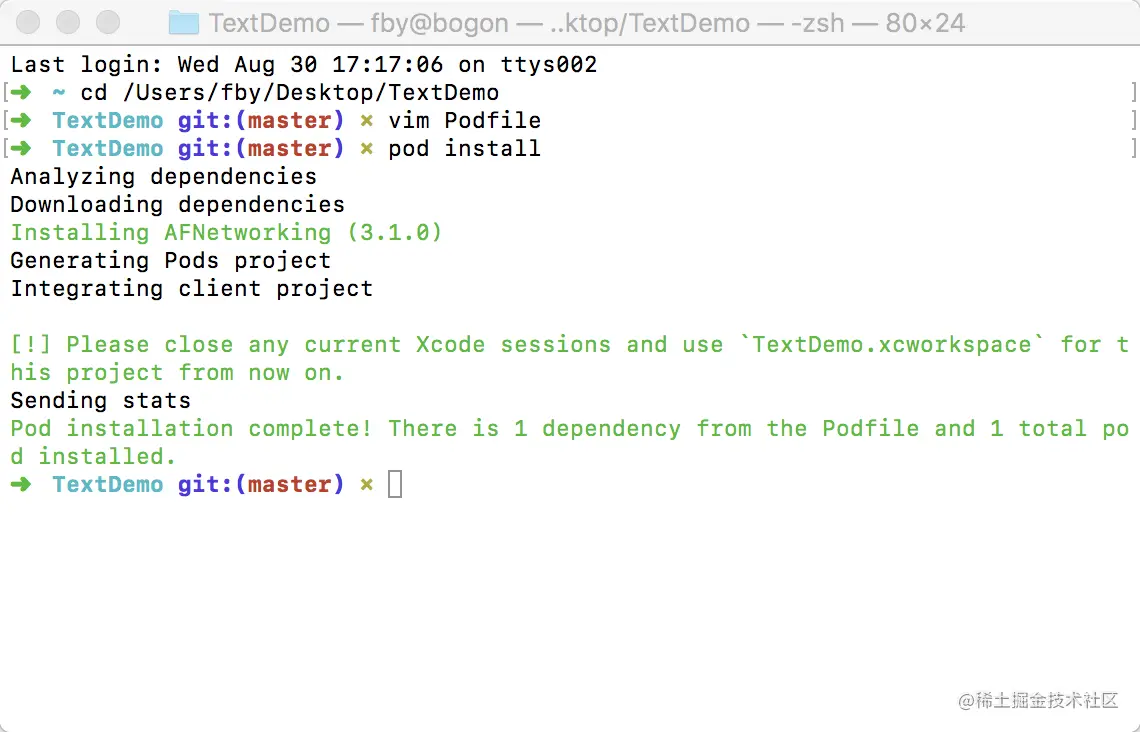This screenshot has width=1140, height=732.
Task: Click the 'Pod installation complete!' message
Action: click(x=191, y=429)
